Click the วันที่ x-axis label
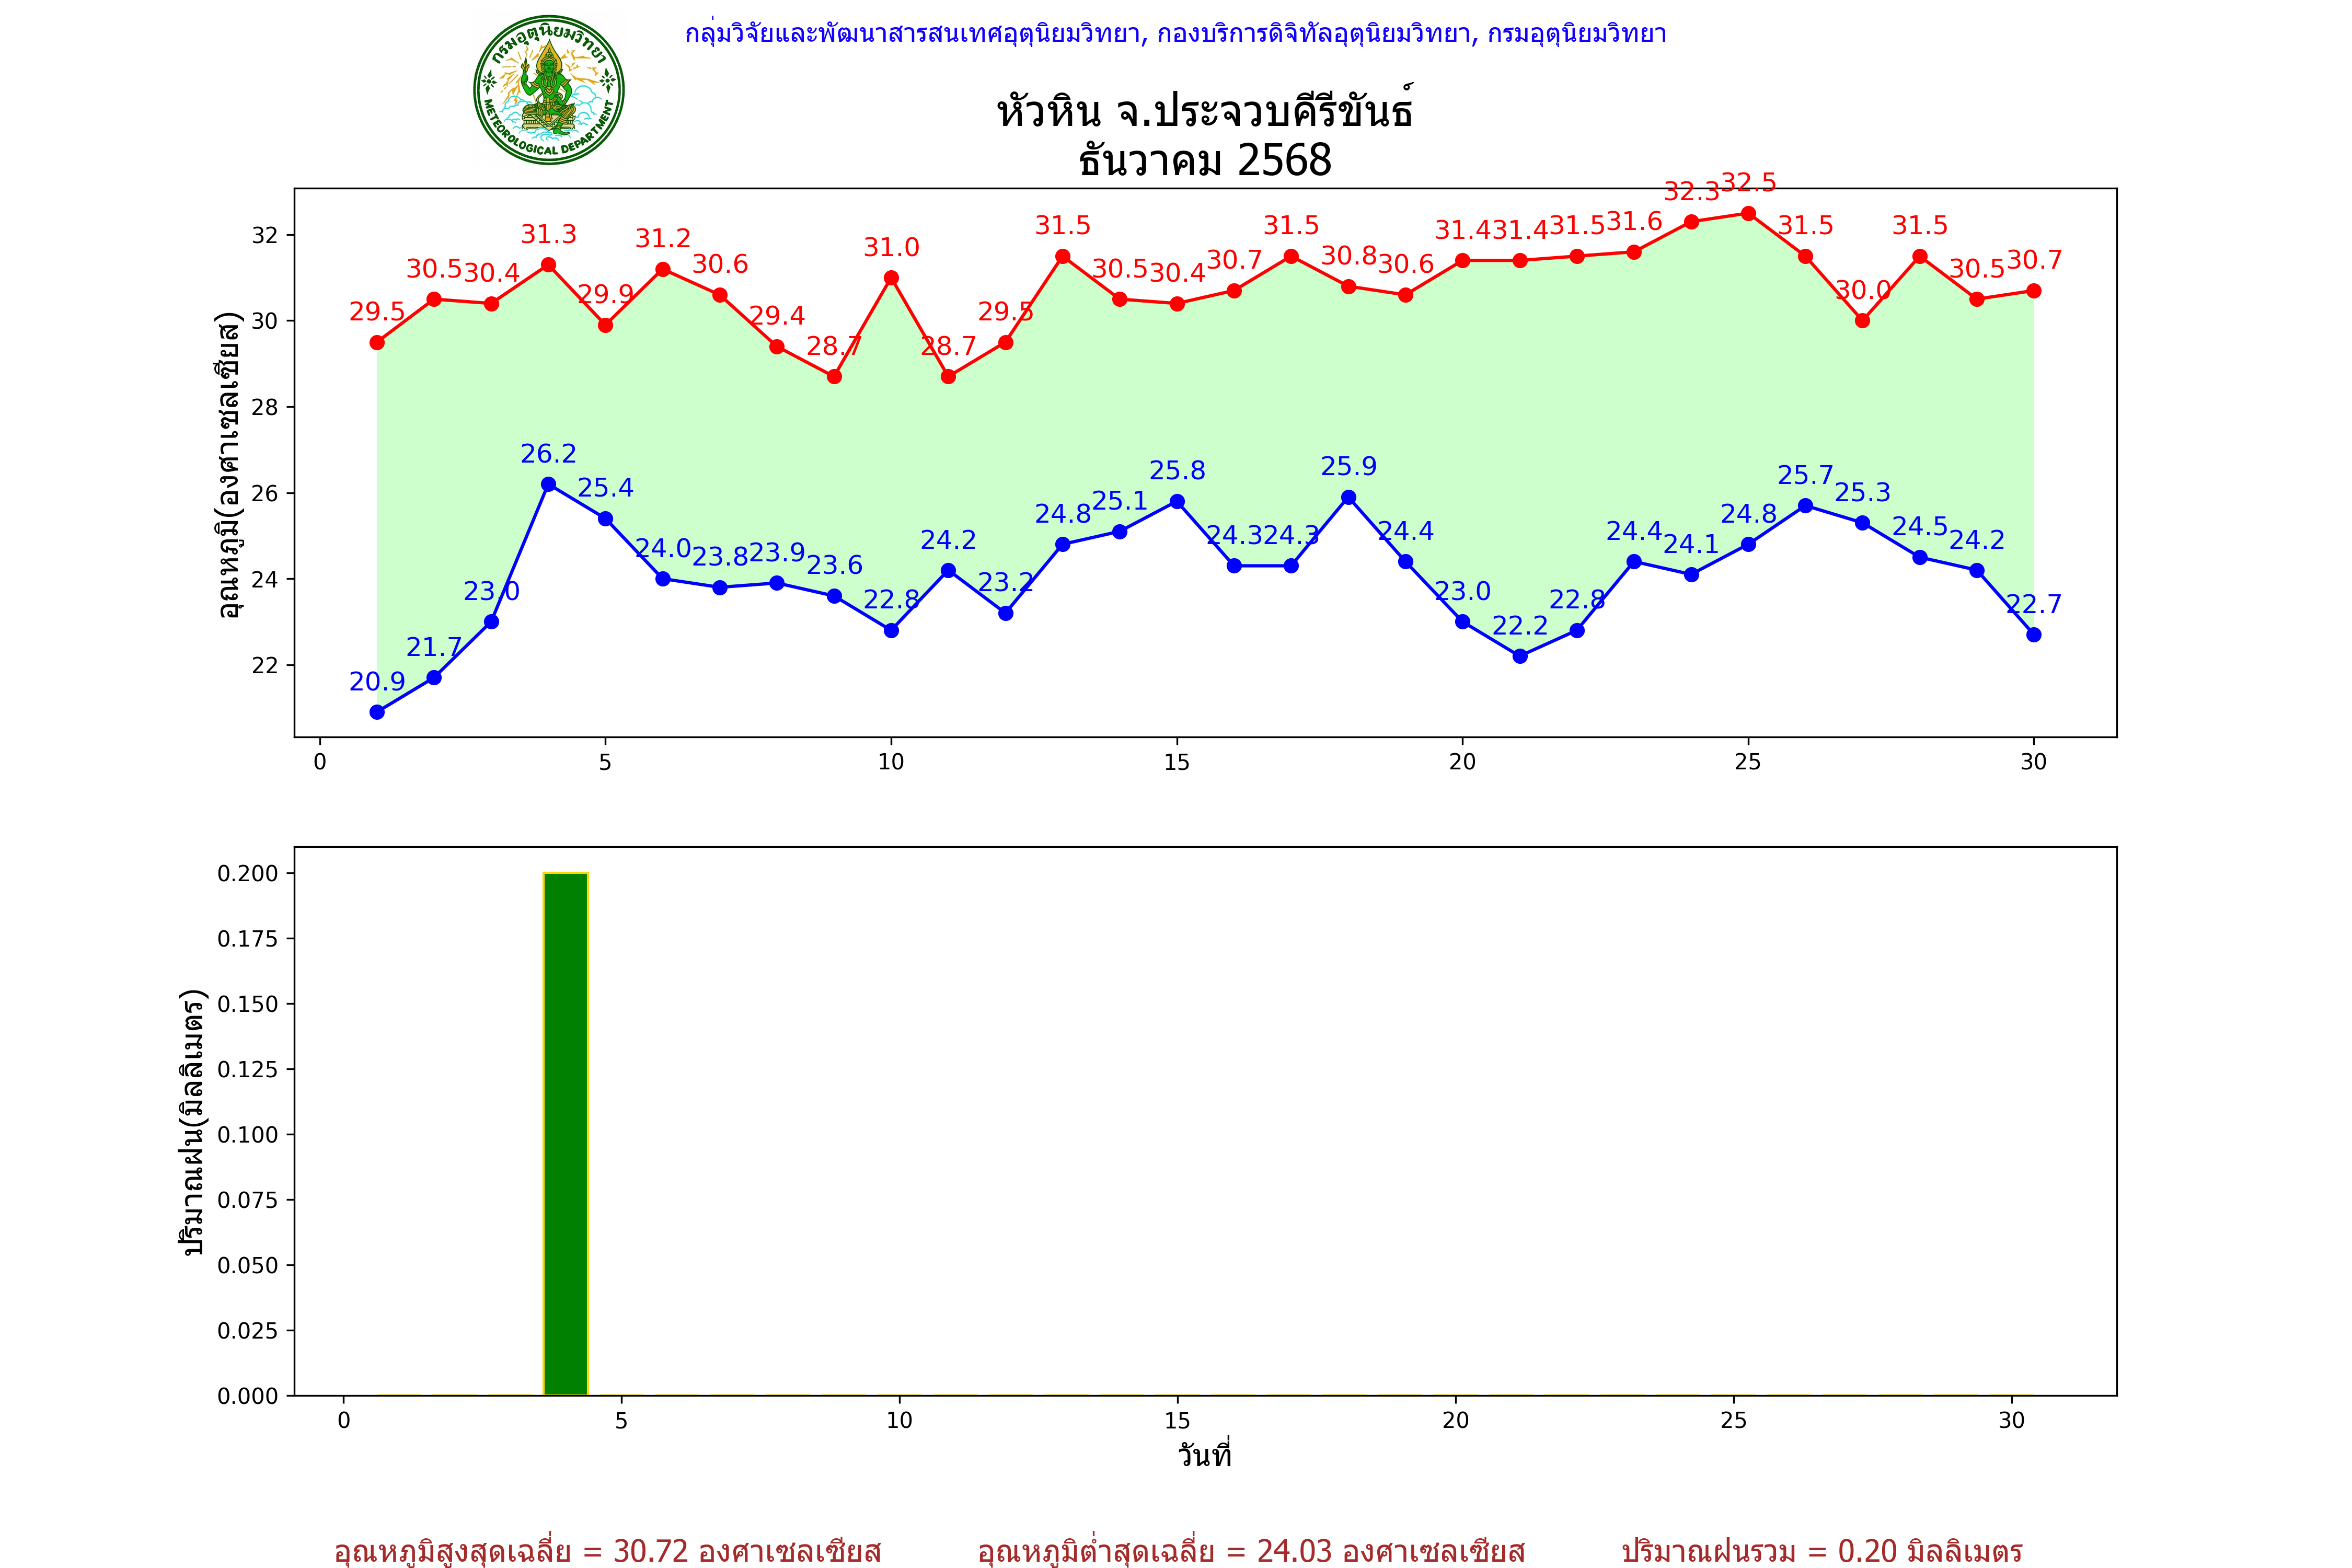 coord(1204,1455)
